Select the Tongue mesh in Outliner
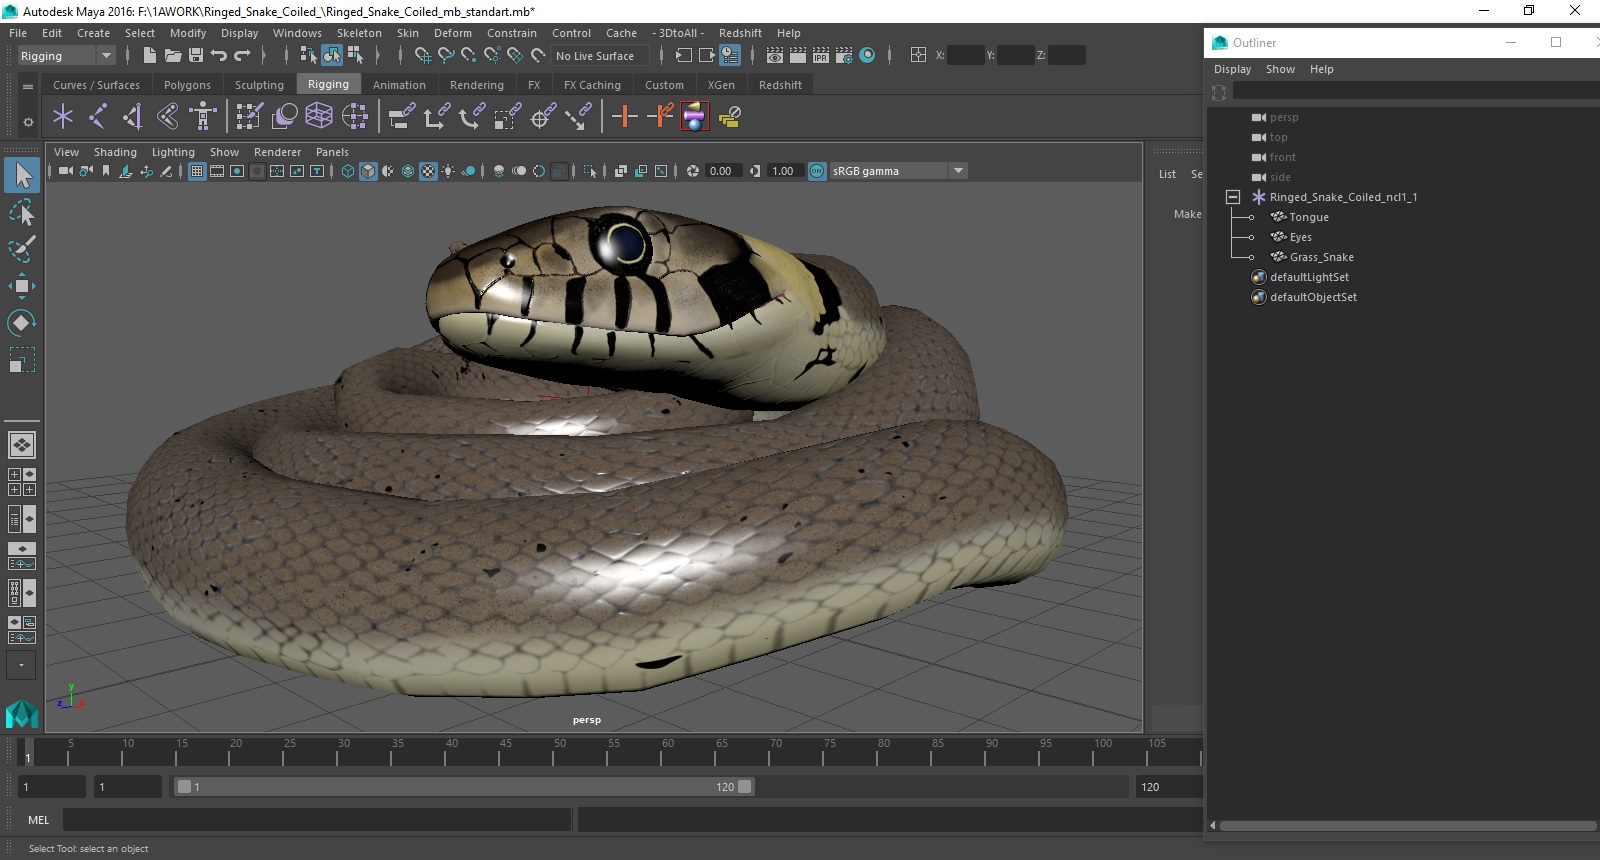This screenshot has height=860, width=1600. click(1309, 217)
